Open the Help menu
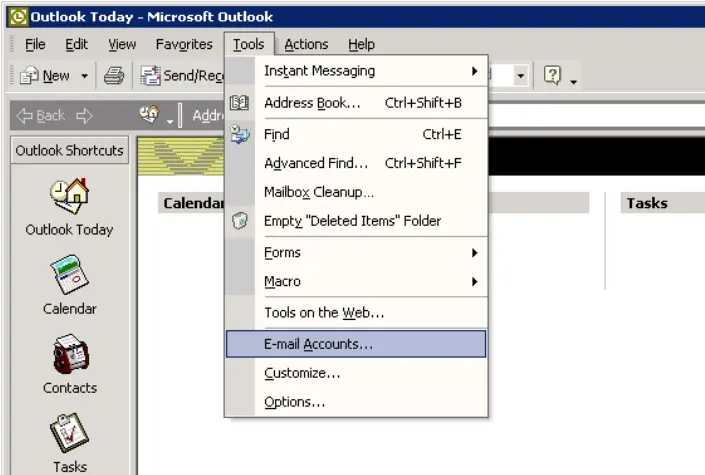Image resolution: width=705 pixels, height=475 pixels. [x=361, y=45]
